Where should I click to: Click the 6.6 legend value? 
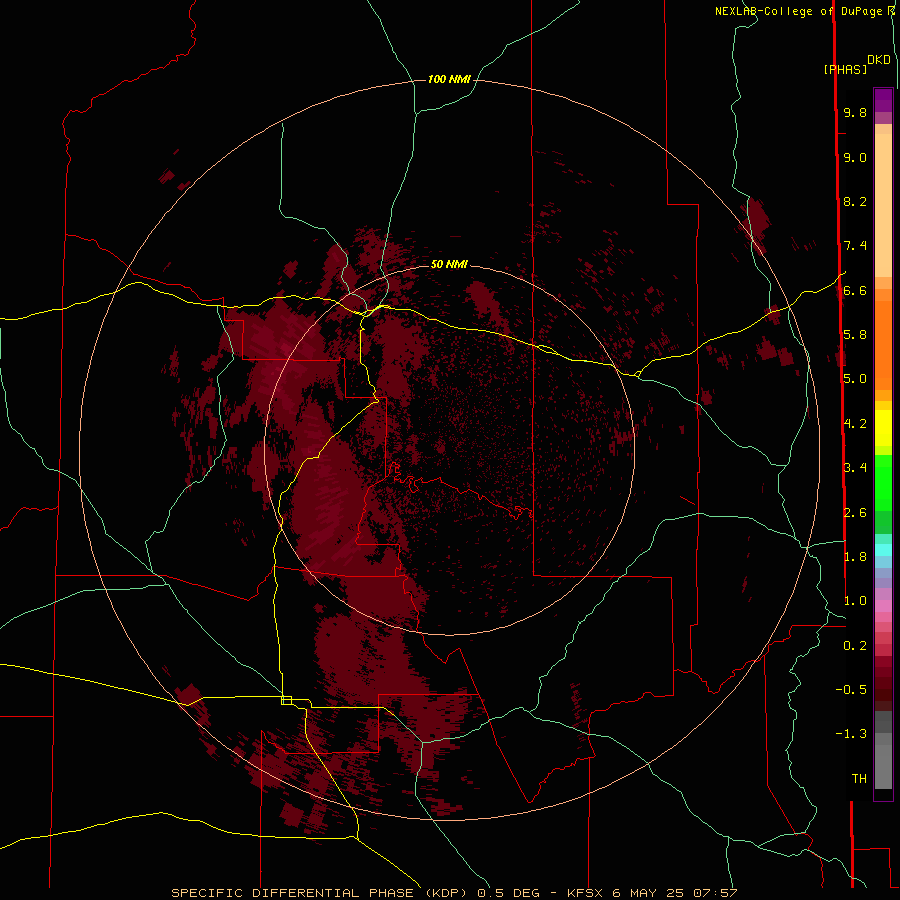pyautogui.click(x=855, y=290)
